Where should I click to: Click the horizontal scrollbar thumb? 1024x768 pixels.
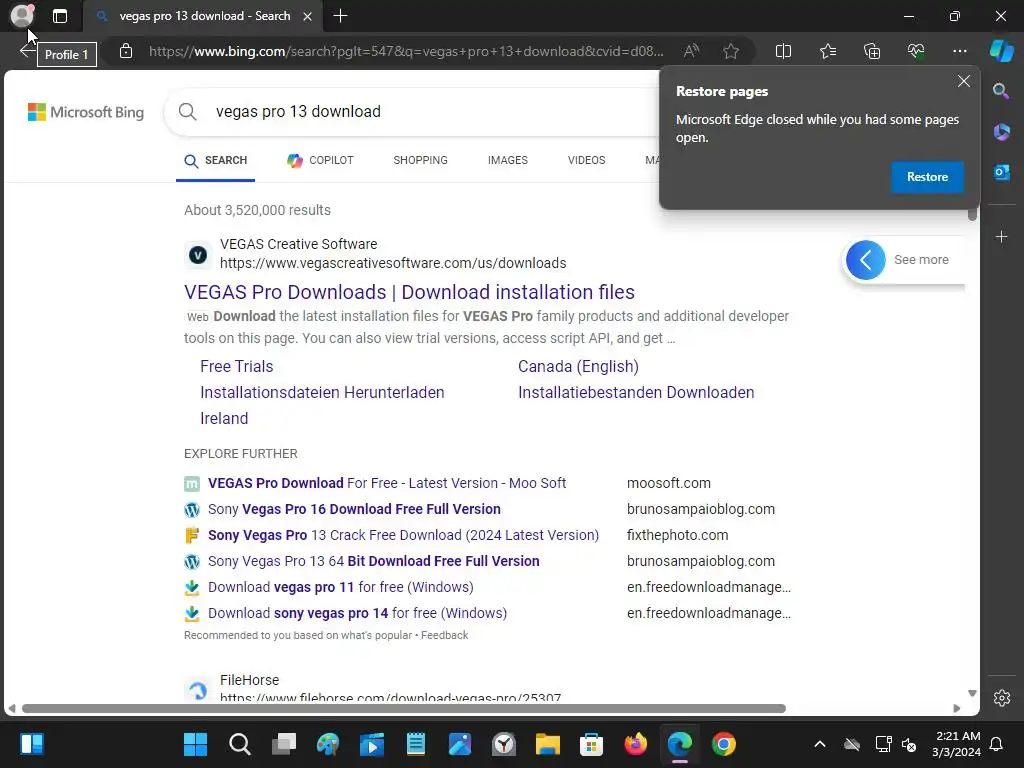[x=404, y=709]
